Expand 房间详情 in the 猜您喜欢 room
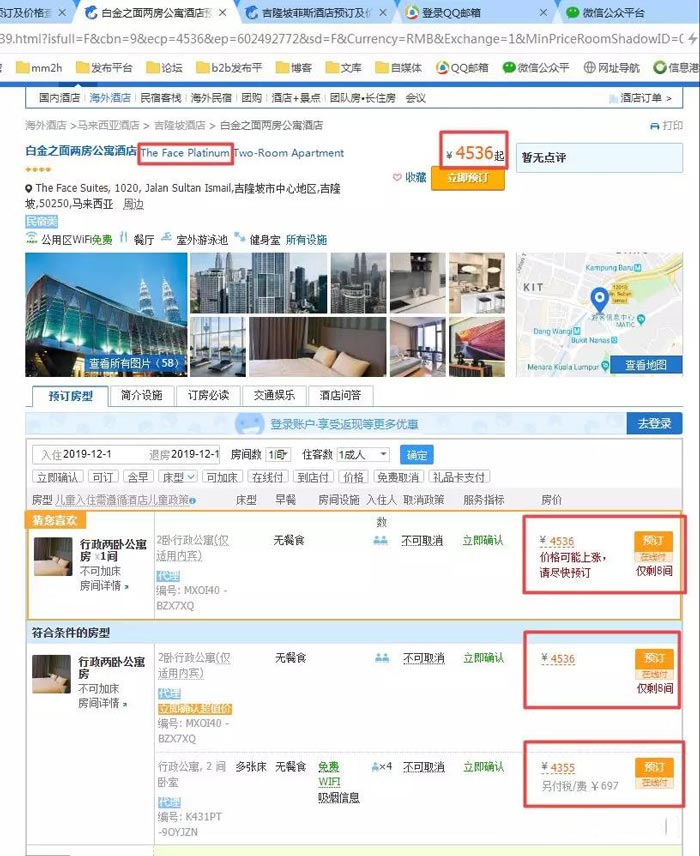 pyautogui.click(x=104, y=586)
